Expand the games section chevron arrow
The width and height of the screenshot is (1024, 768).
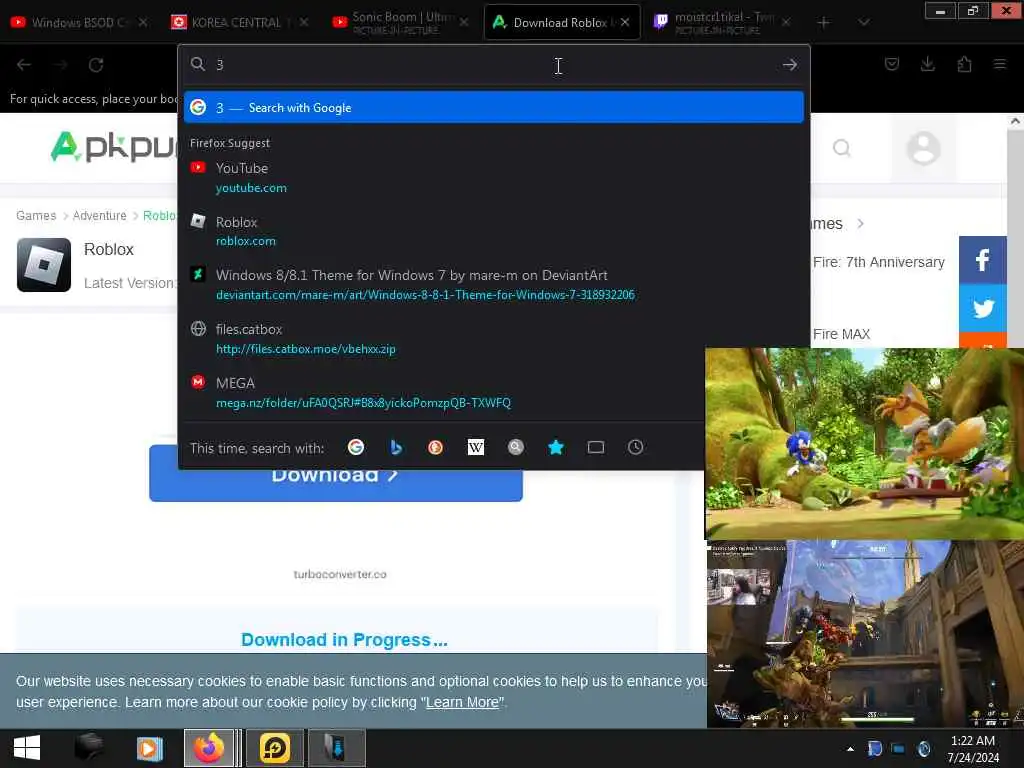861,223
